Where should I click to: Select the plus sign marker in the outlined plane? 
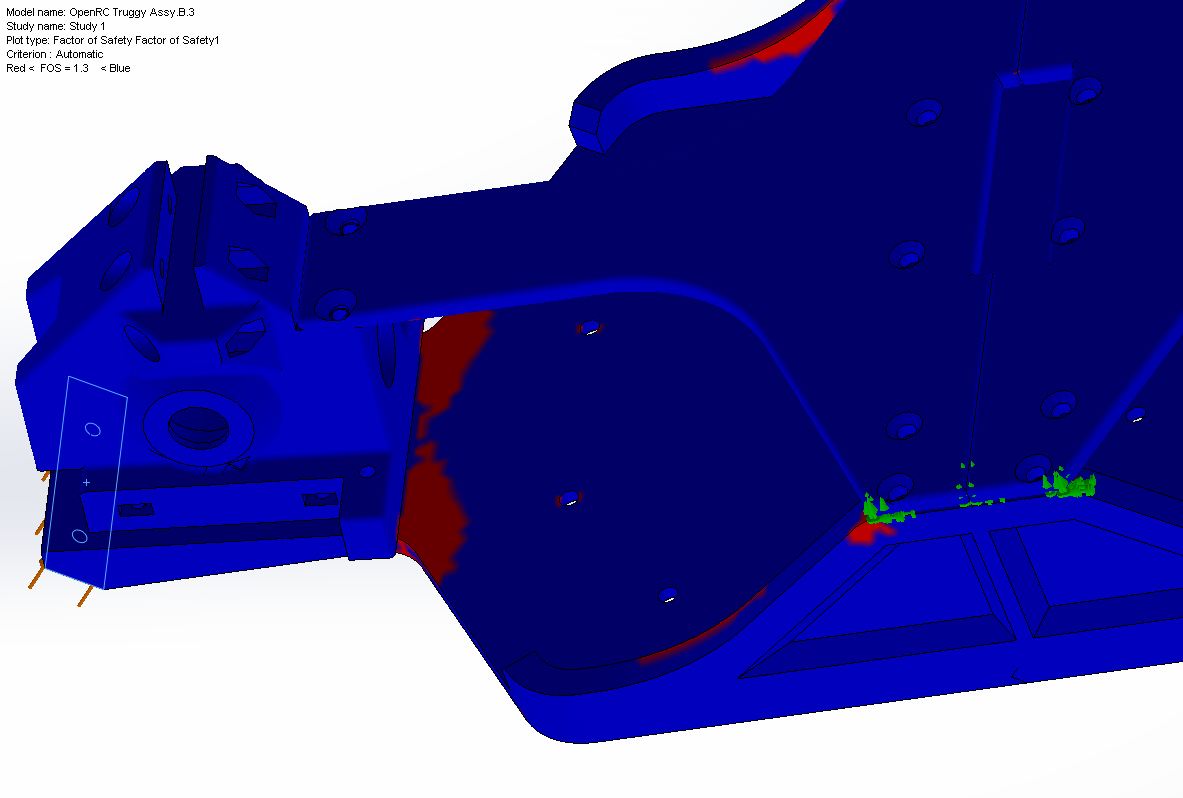pyautogui.click(x=86, y=482)
